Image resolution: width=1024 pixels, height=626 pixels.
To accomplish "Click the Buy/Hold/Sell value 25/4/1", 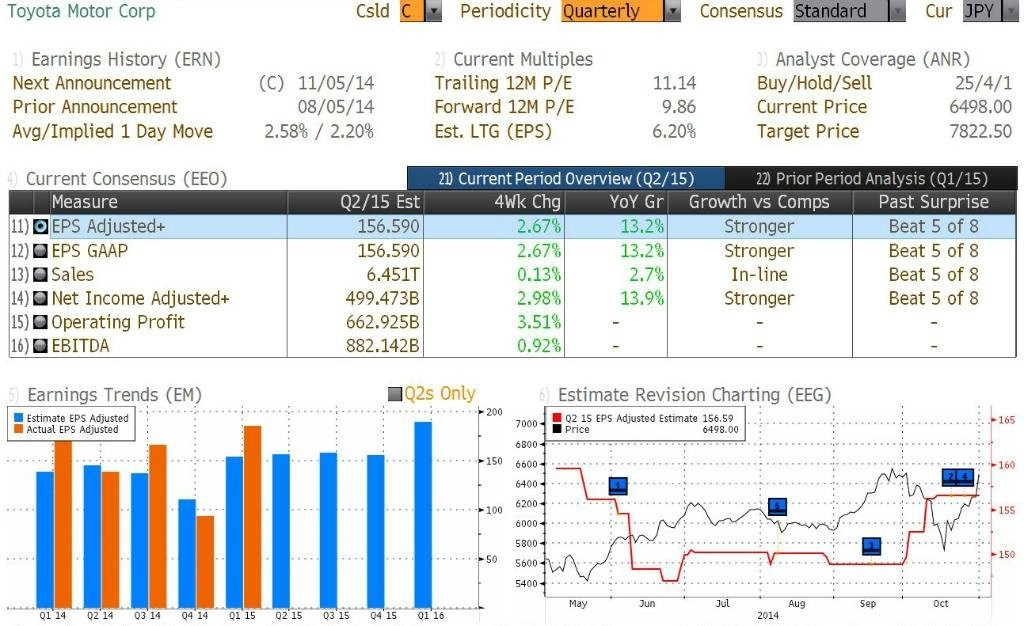I will (x=983, y=83).
